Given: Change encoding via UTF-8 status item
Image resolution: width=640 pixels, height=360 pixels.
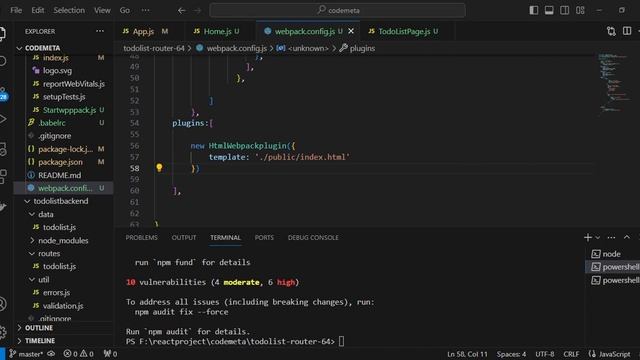Looking at the screenshot, I should pos(544,354).
